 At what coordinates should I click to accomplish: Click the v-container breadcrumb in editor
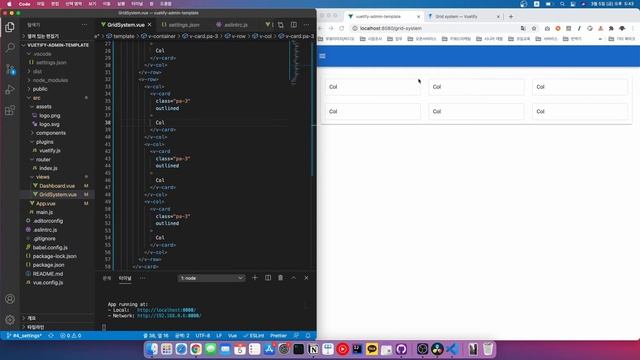[159, 36]
